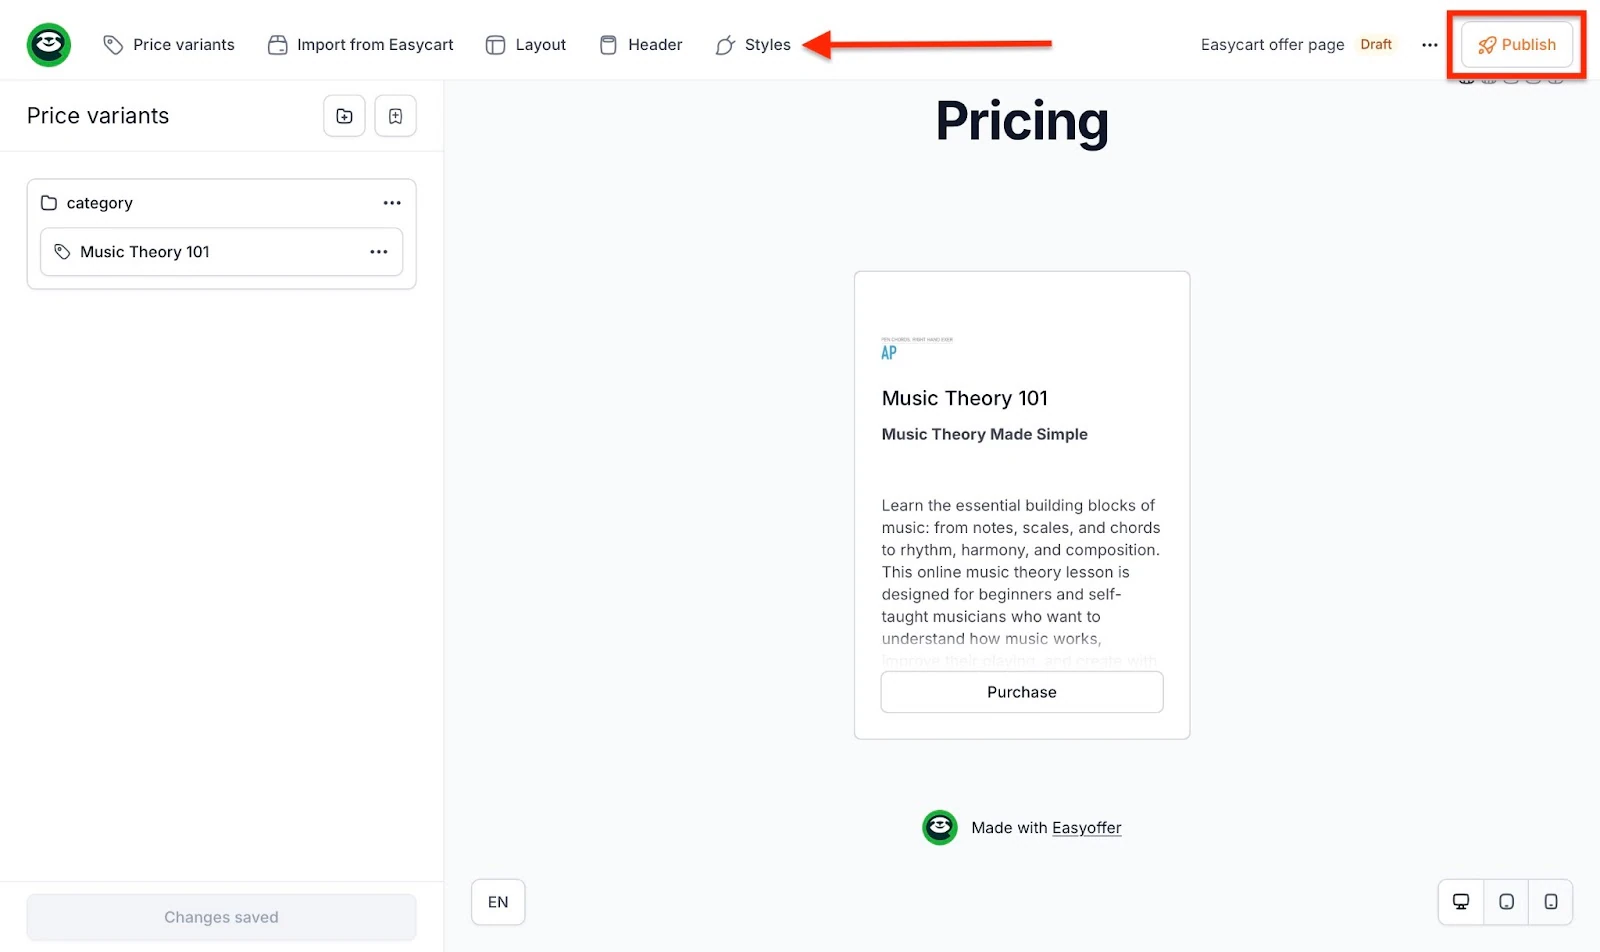Image resolution: width=1600 pixels, height=952 pixels.
Task: Click the footer sloth logo icon
Action: click(939, 828)
